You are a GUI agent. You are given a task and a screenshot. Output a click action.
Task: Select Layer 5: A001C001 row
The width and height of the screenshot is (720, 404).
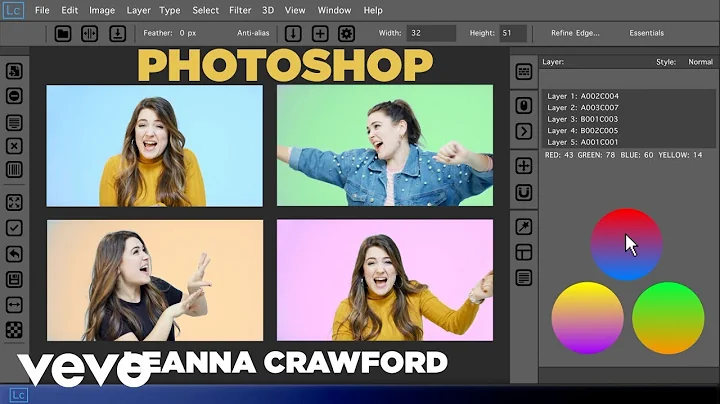tap(583, 142)
